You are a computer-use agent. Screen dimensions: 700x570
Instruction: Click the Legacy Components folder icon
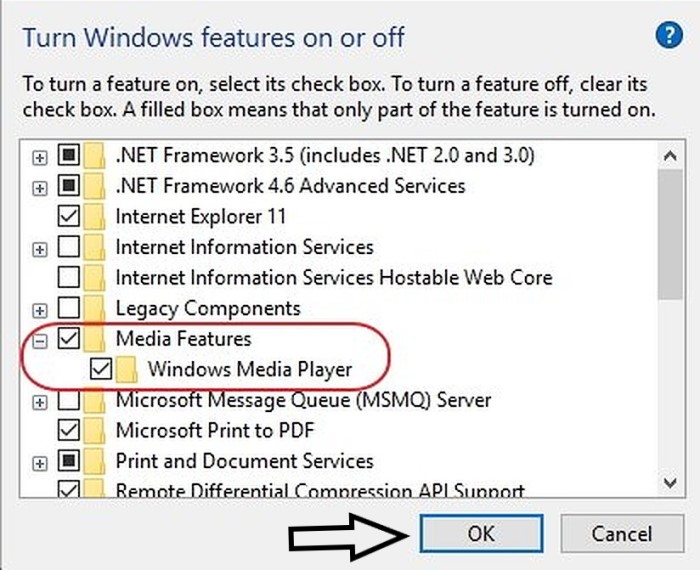tap(96, 308)
